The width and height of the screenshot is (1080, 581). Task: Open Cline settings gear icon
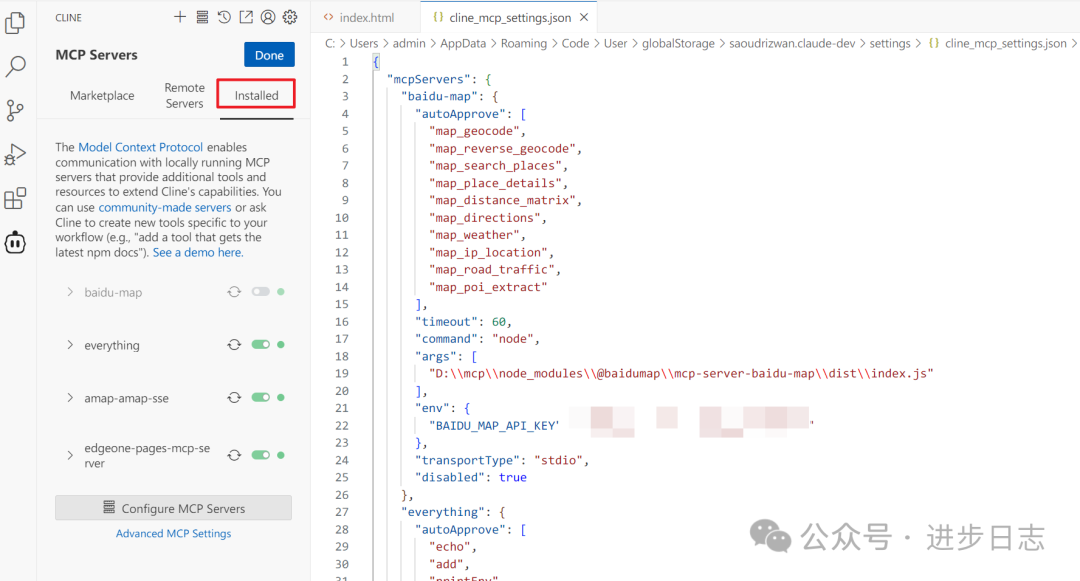pos(290,17)
